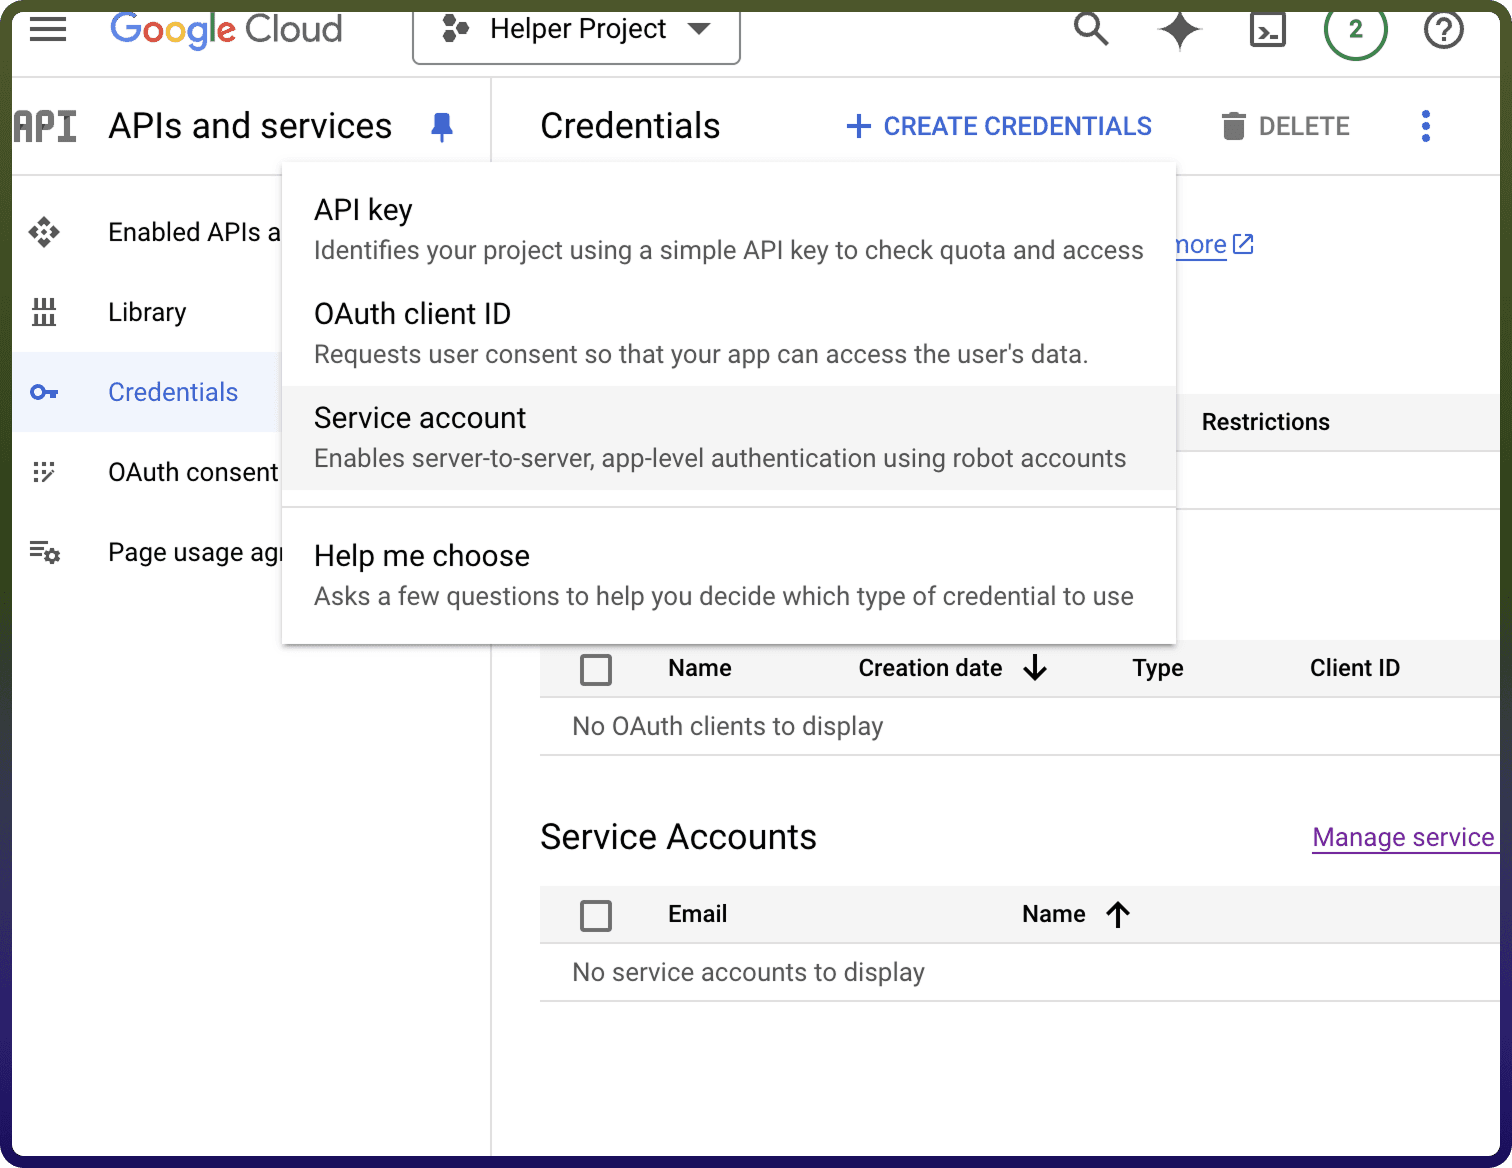Check the Service Accounts select-all checkbox
This screenshot has height=1168, width=1512.
click(x=596, y=915)
